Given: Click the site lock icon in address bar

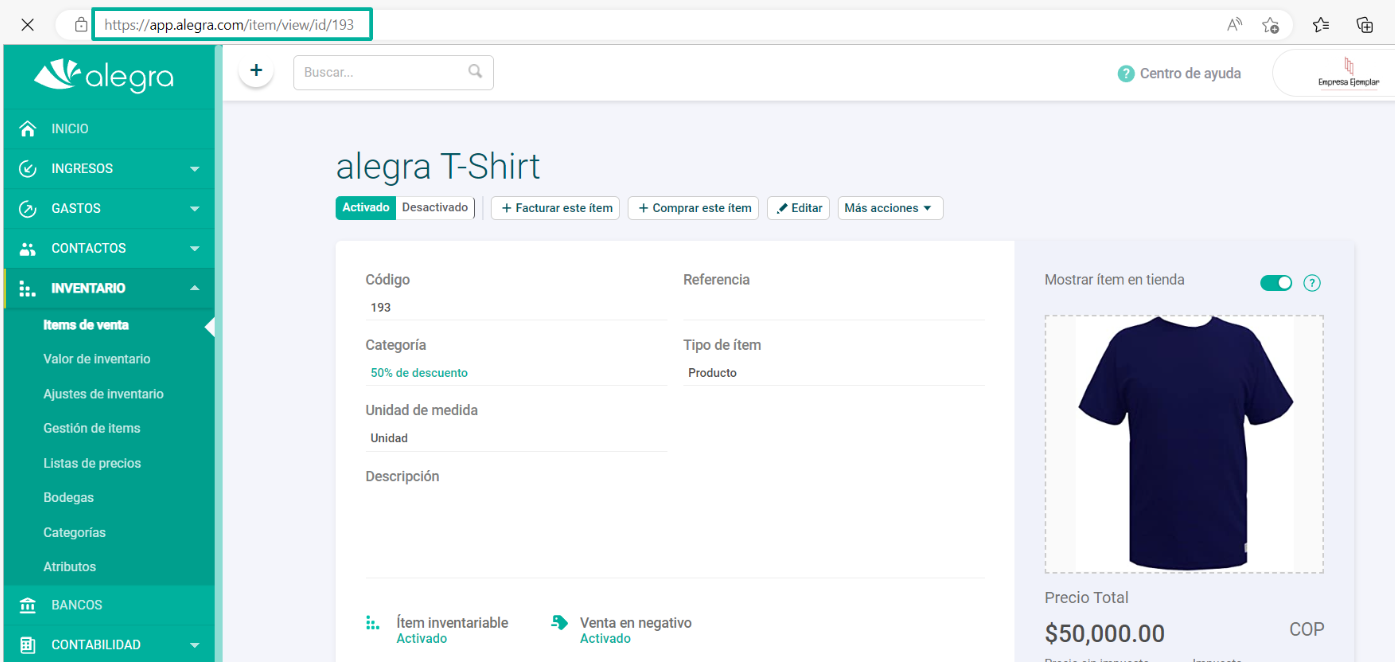Looking at the screenshot, I should pos(81,25).
